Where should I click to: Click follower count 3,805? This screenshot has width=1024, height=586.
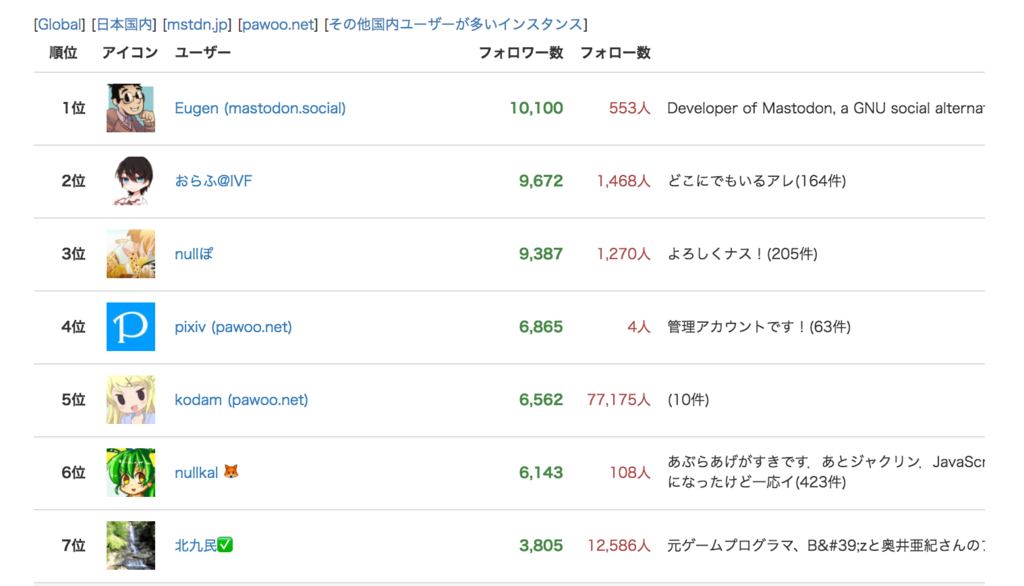click(x=541, y=545)
